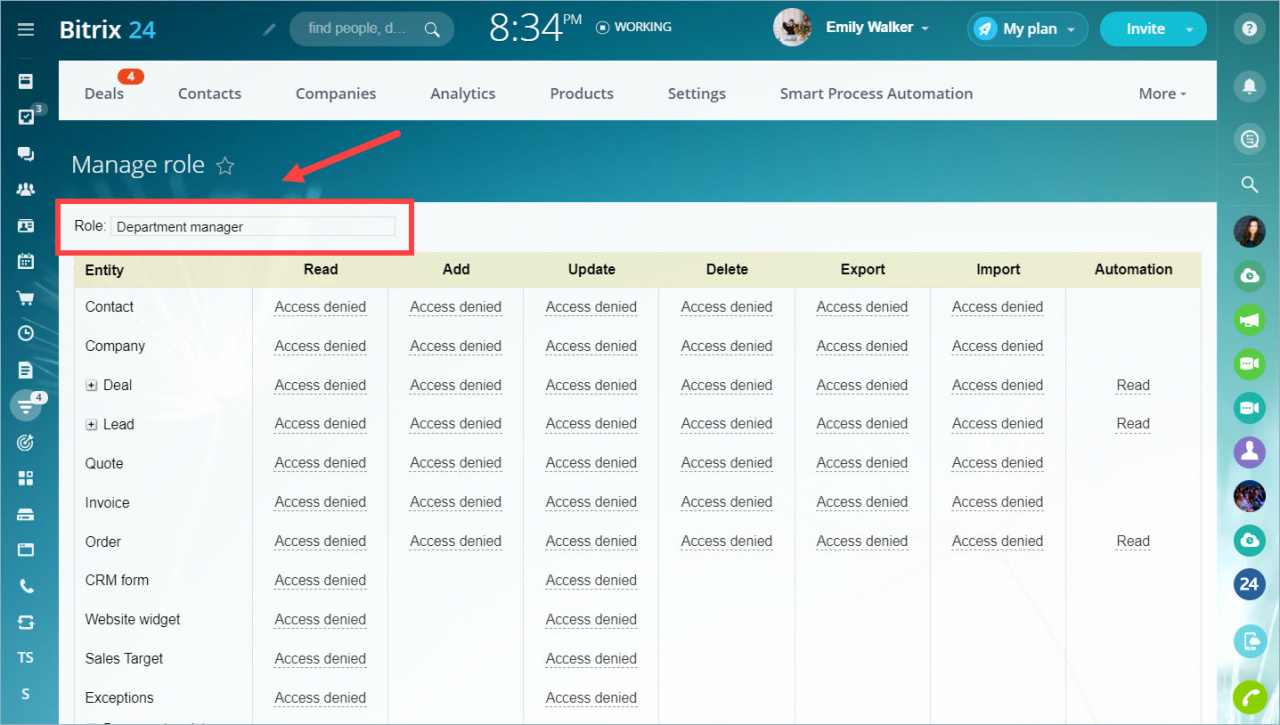Open the Analytics tab
This screenshot has width=1280, height=725.
463,93
